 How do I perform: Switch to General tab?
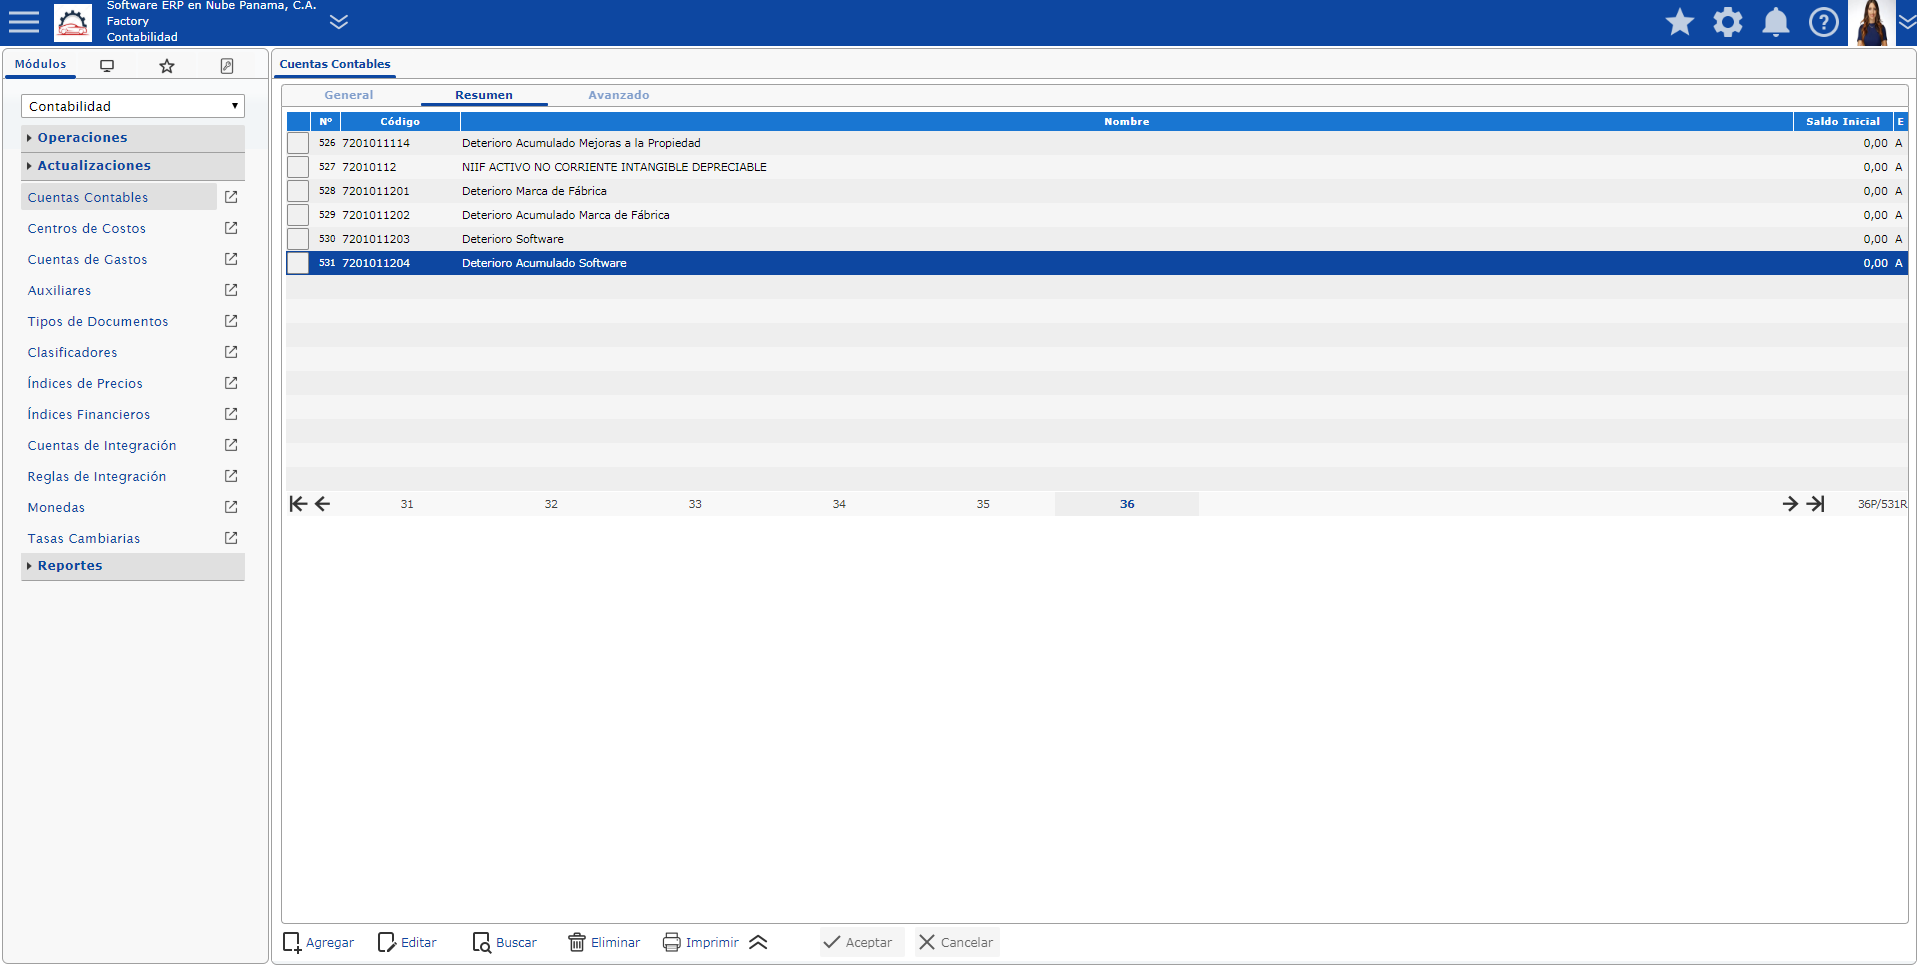(349, 95)
